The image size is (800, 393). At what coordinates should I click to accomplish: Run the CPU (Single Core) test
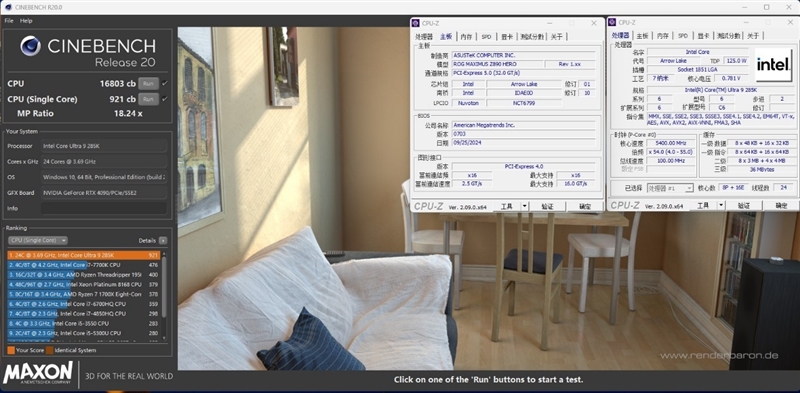148,99
